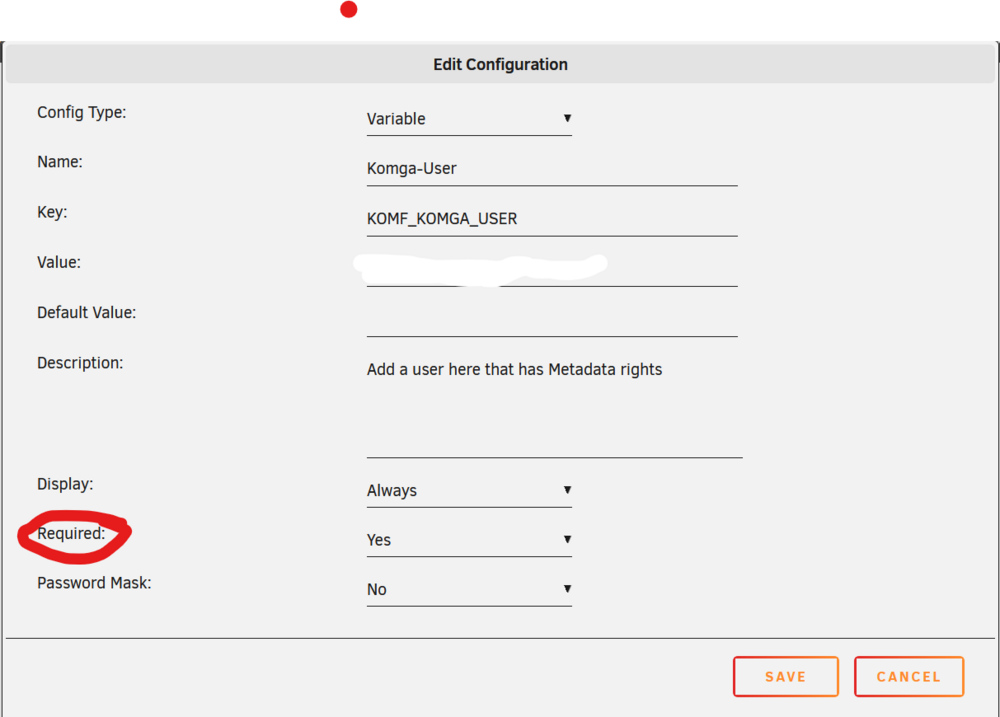
Task: Open the Password Mask dropdown set to No
Action: click(x=469, y=590)
